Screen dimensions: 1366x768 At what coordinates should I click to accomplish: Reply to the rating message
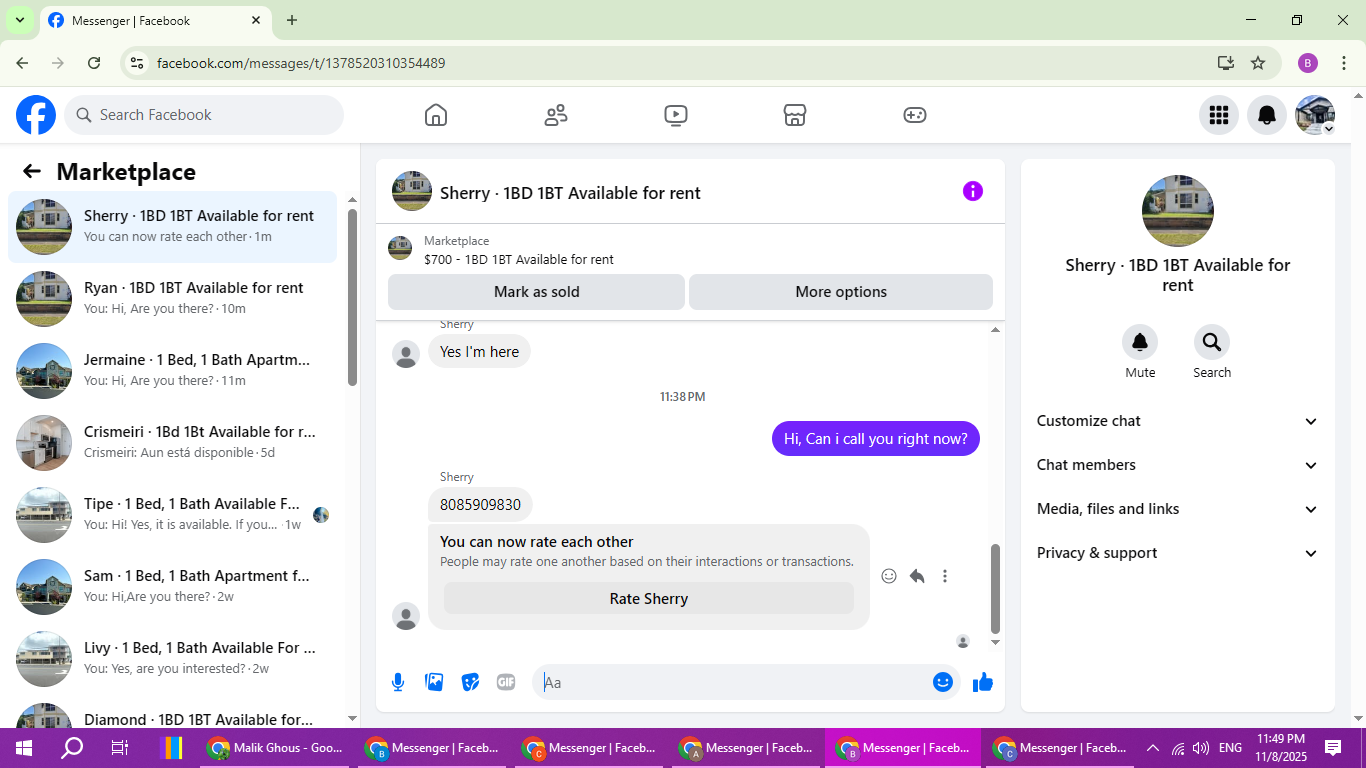pos(917,576)
